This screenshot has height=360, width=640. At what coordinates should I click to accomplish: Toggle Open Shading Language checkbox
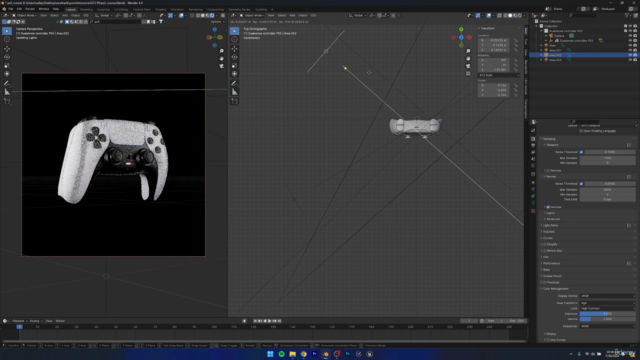click(x=581, y=131)
